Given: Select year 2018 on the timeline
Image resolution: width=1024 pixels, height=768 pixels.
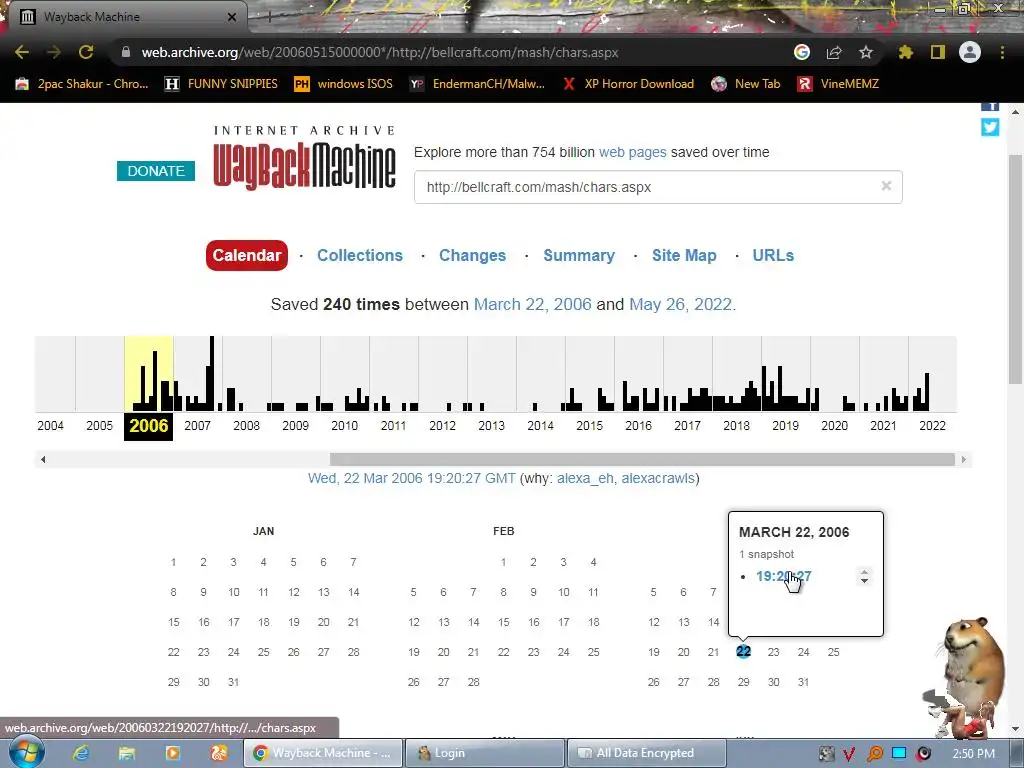Looking at the screenshot, I should pyautogui.click(x=736, y=426).
